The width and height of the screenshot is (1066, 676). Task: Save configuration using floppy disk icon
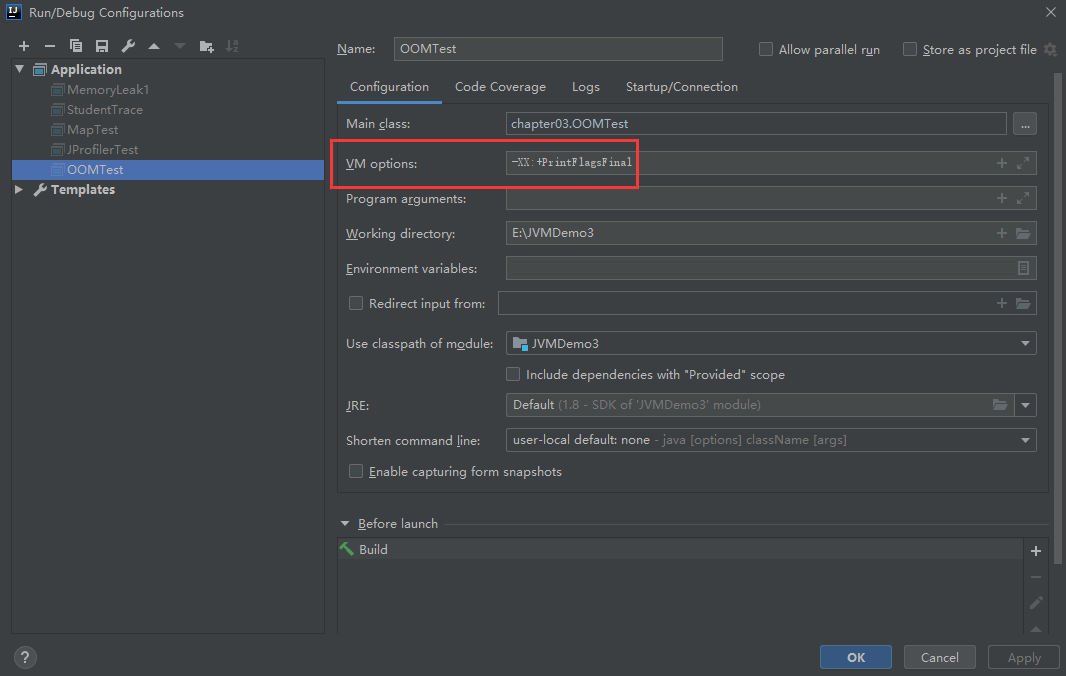point(102,46)
